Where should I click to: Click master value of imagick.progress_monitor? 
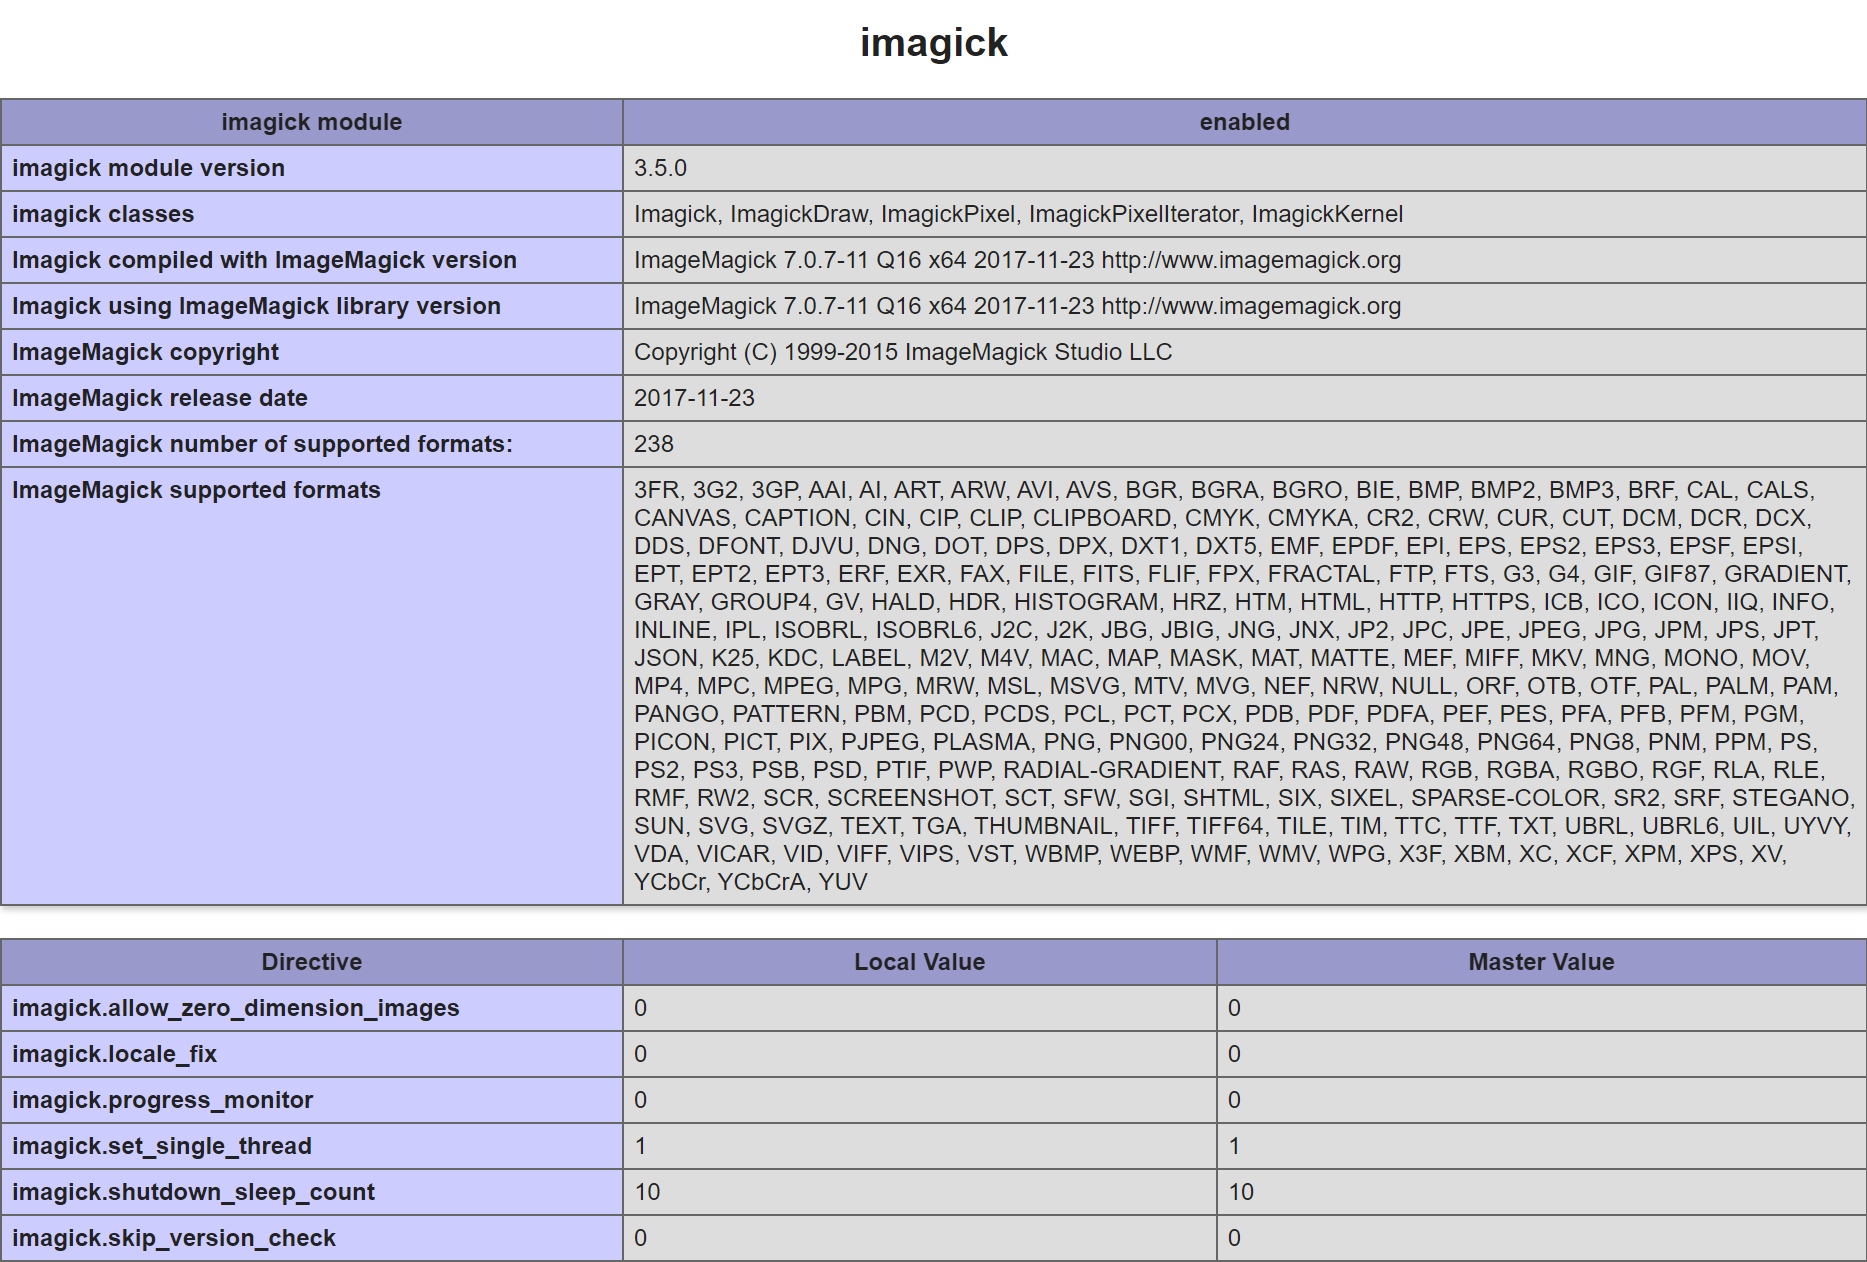coord(1235,1100)
